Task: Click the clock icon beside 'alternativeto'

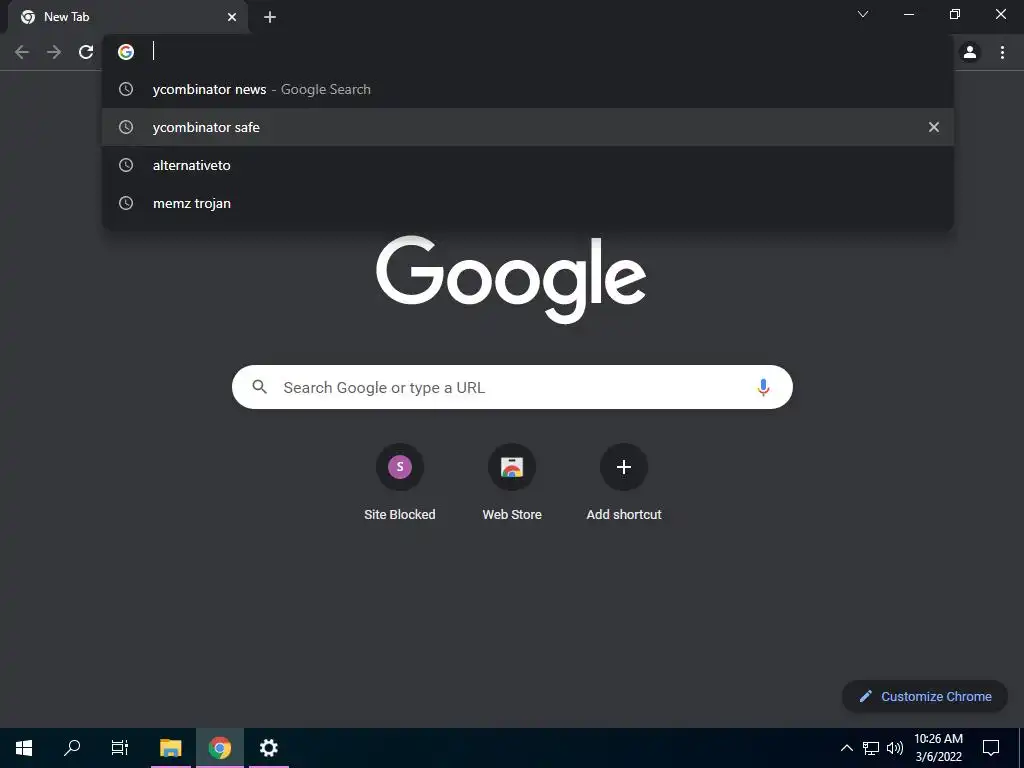Action: tap(126, 165)
